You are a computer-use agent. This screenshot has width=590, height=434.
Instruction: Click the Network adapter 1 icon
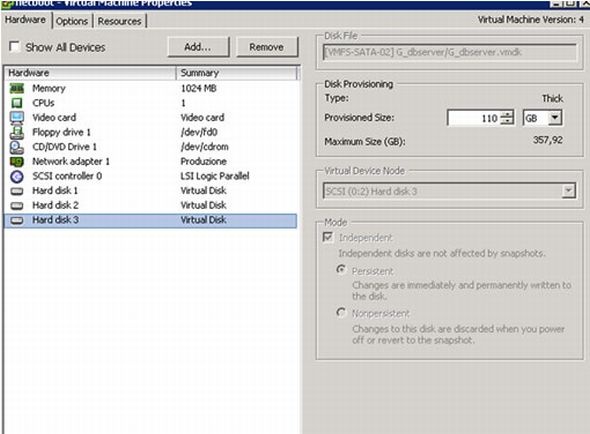coord(17,161)
